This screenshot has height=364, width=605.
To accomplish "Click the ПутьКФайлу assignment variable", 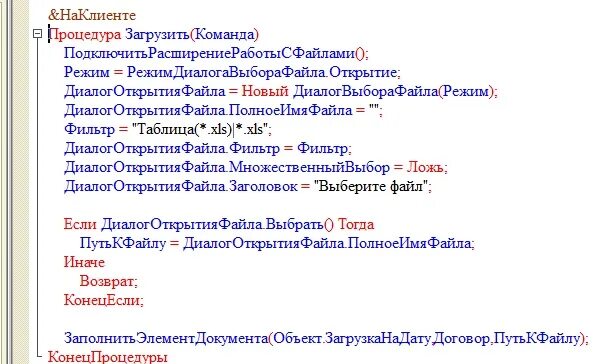I will 123,243.
